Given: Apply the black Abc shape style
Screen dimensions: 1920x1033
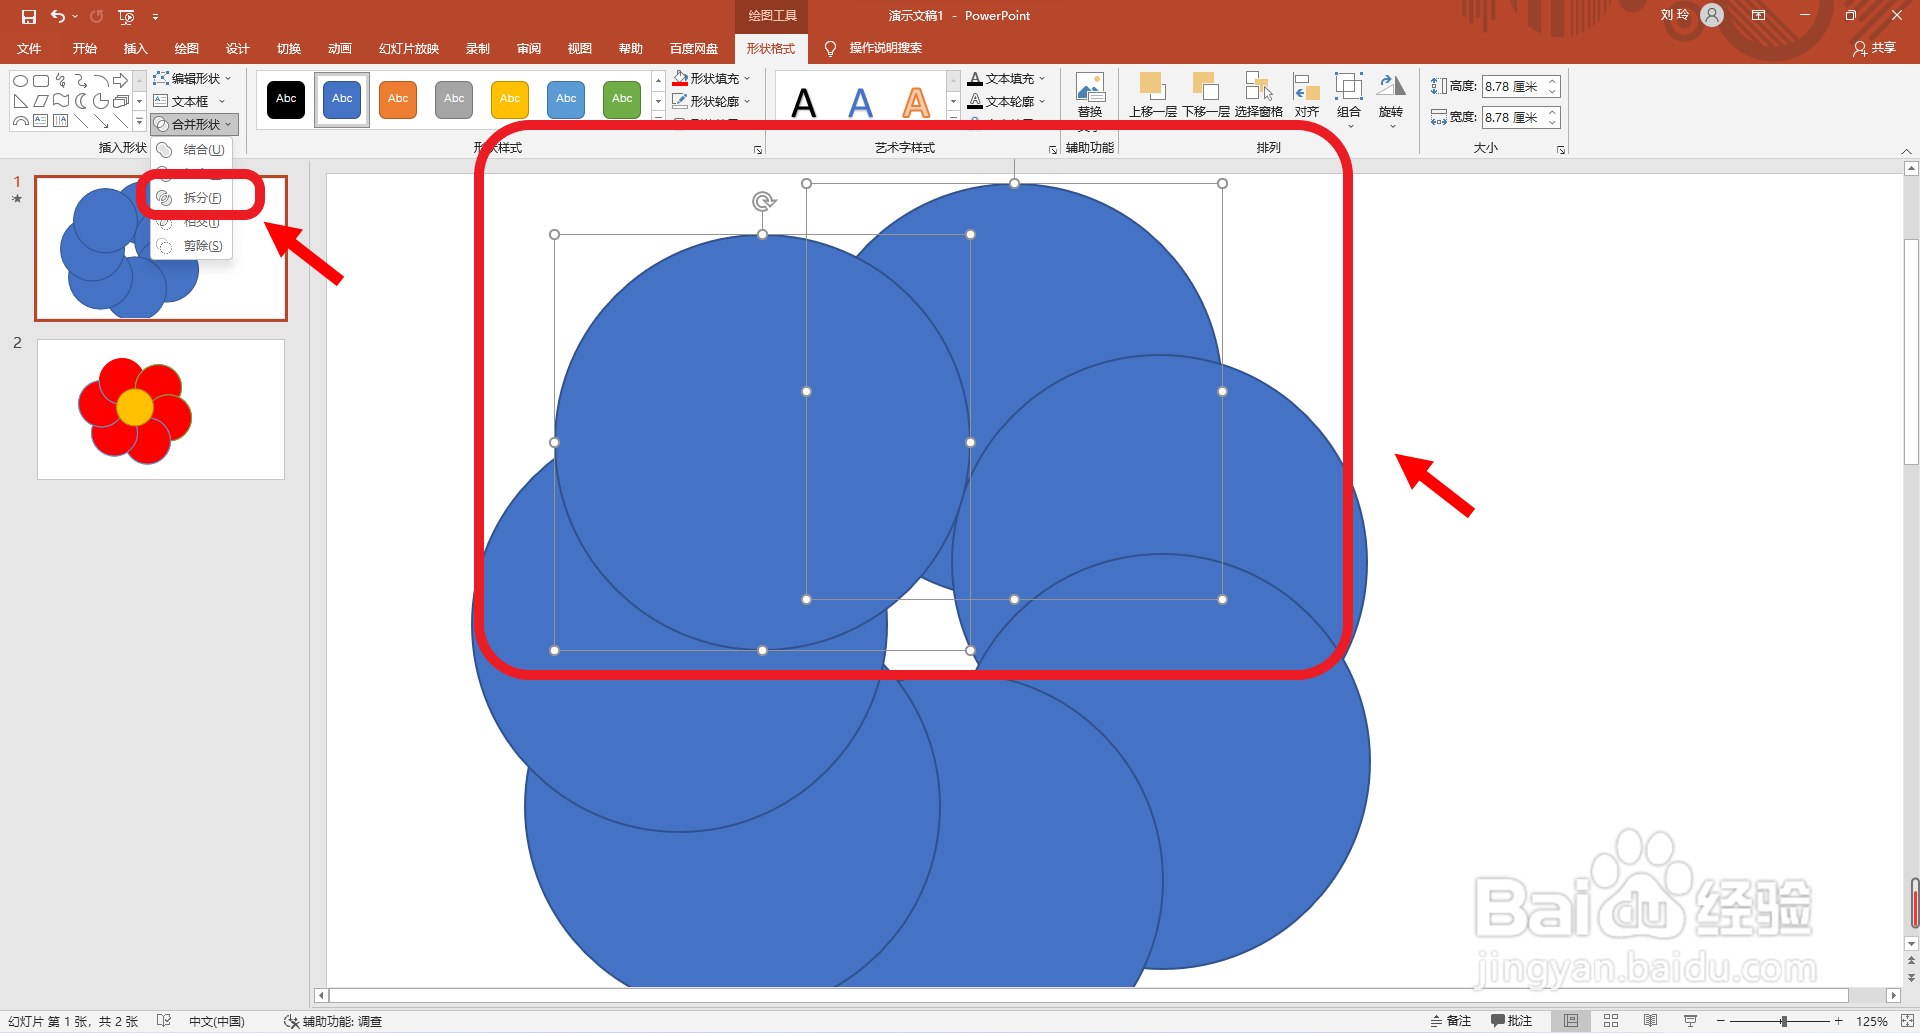Looking at the screenshot, I should pos(286,99).
